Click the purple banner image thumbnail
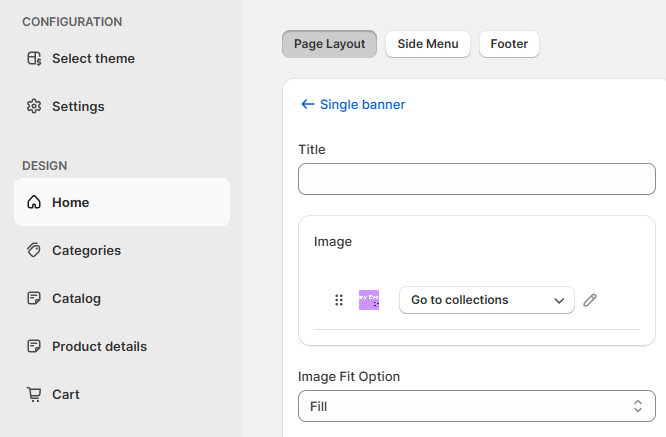 tap(369, 300)
